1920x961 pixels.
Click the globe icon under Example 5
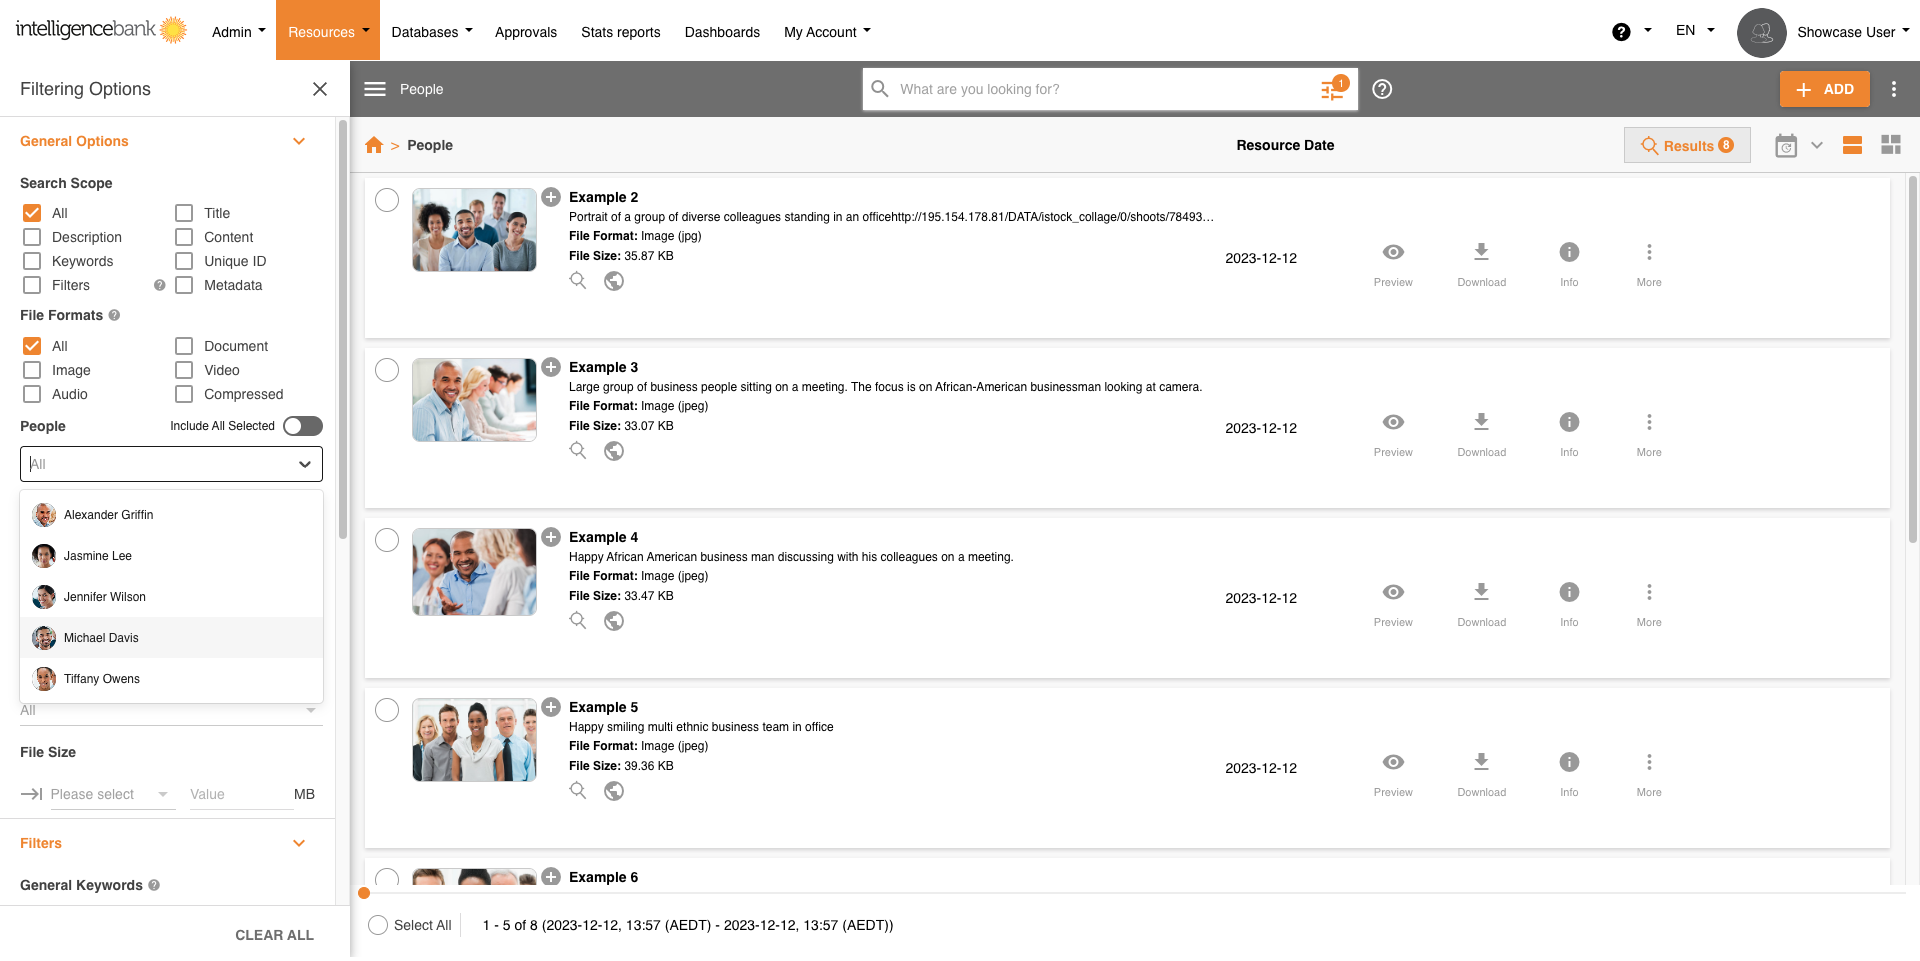(x=614, y=791)
